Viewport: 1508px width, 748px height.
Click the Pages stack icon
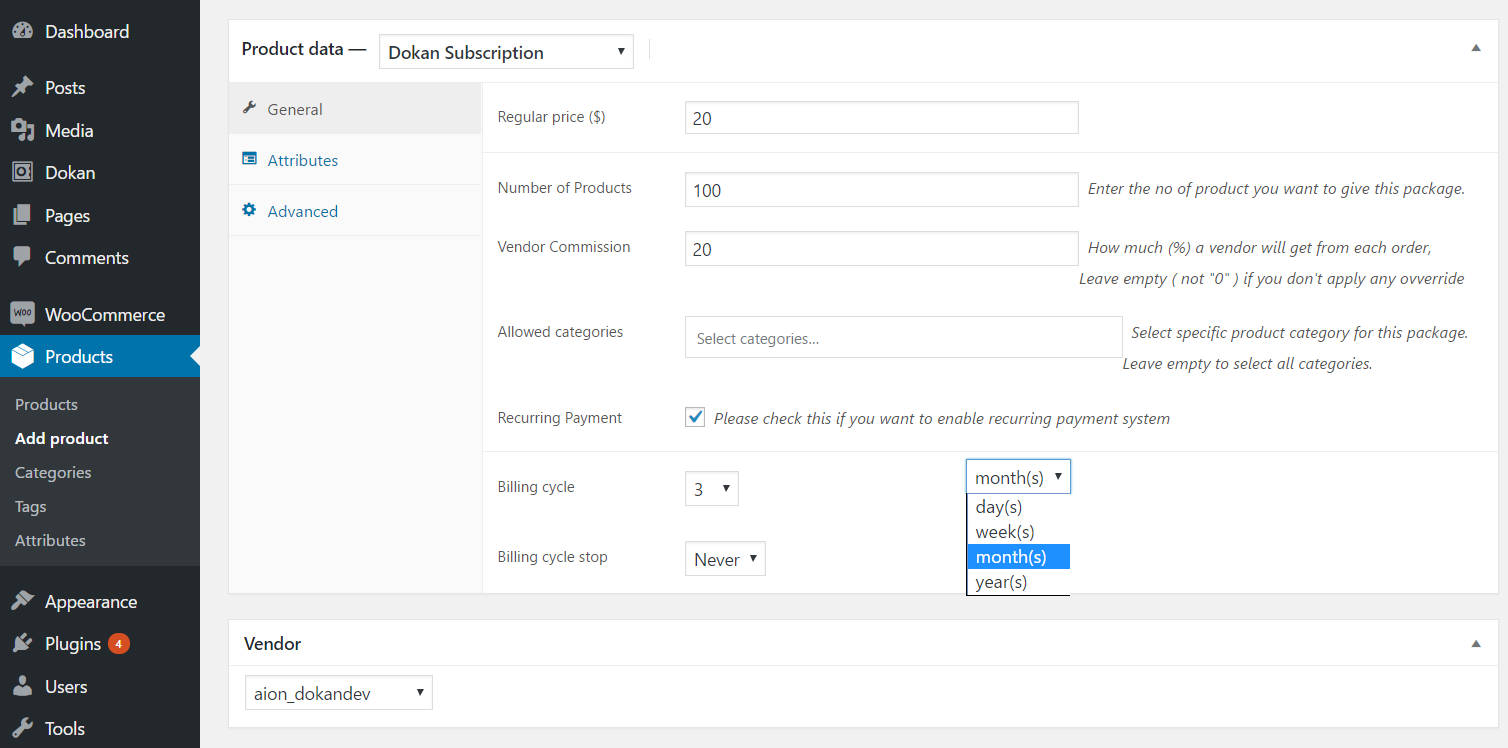tap(22, 216)
